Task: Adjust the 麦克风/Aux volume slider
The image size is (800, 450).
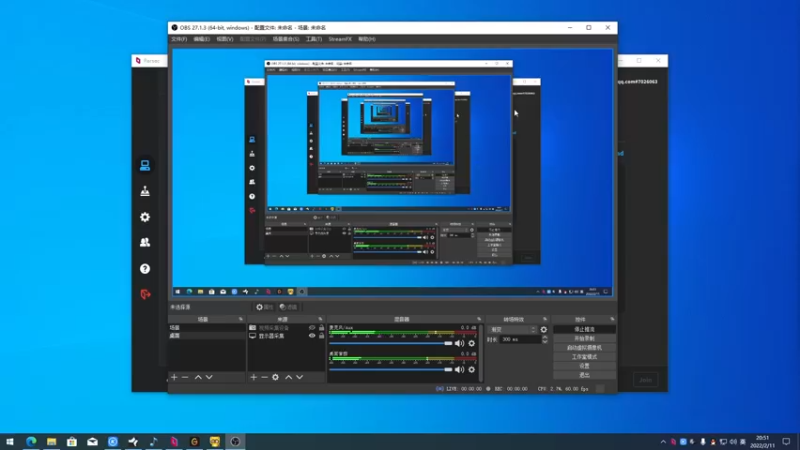Action: 391,343
